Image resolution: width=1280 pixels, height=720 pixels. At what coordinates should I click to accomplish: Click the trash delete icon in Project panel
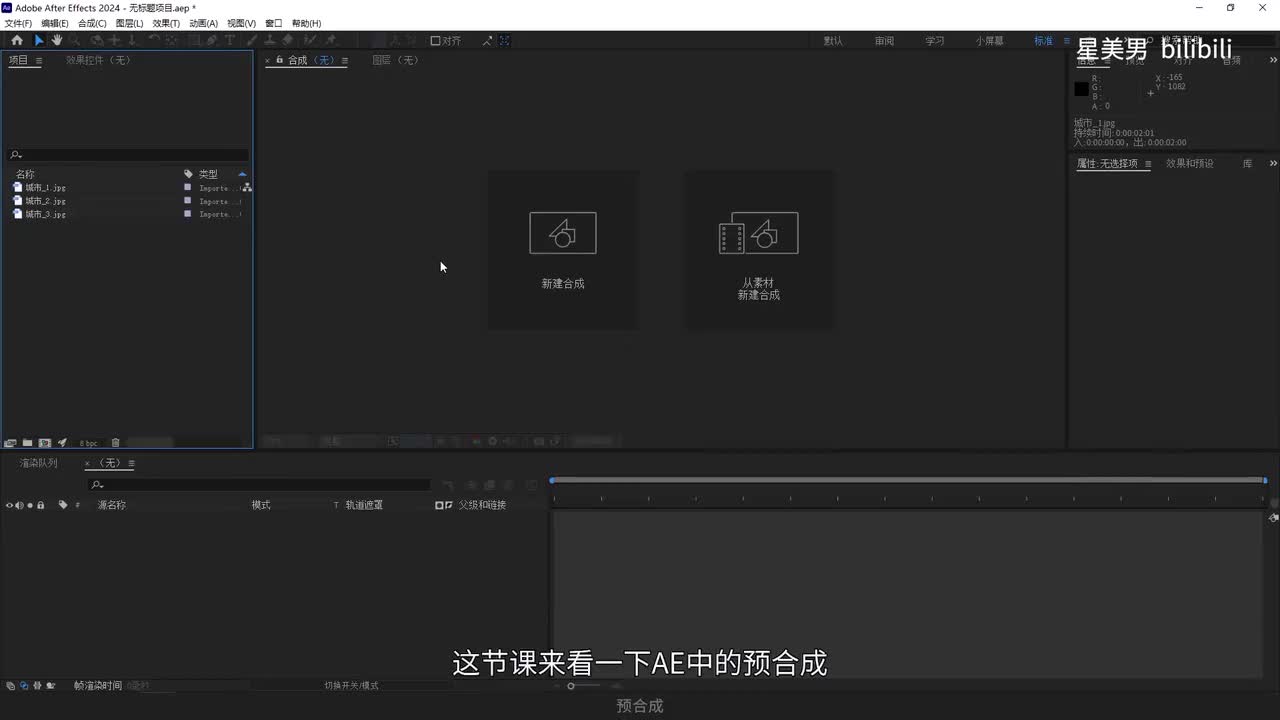pos(115,443)
